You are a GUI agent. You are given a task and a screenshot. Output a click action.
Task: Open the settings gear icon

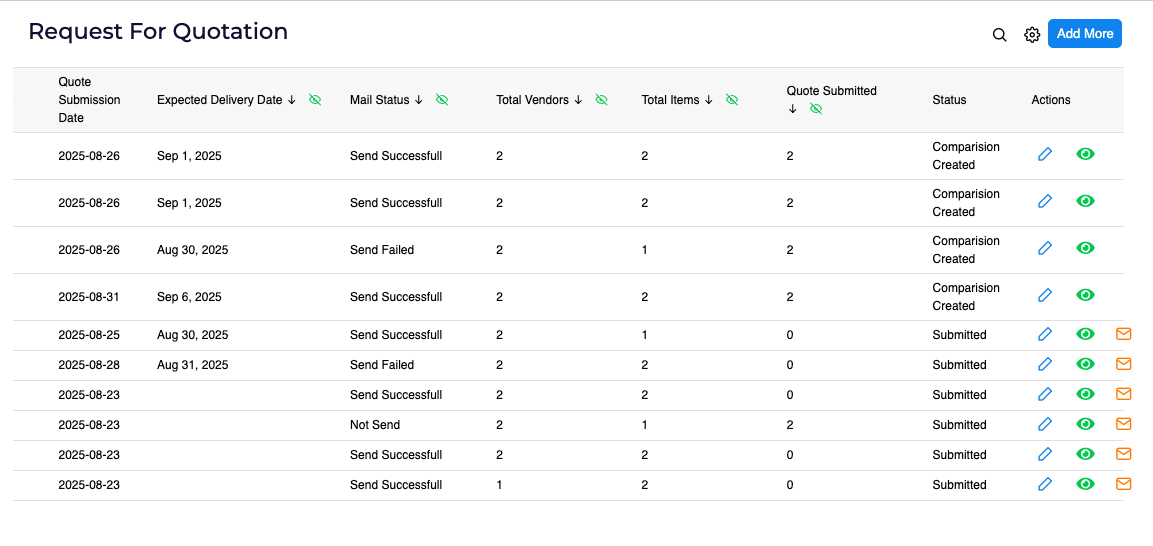(x=1032, y=35)
